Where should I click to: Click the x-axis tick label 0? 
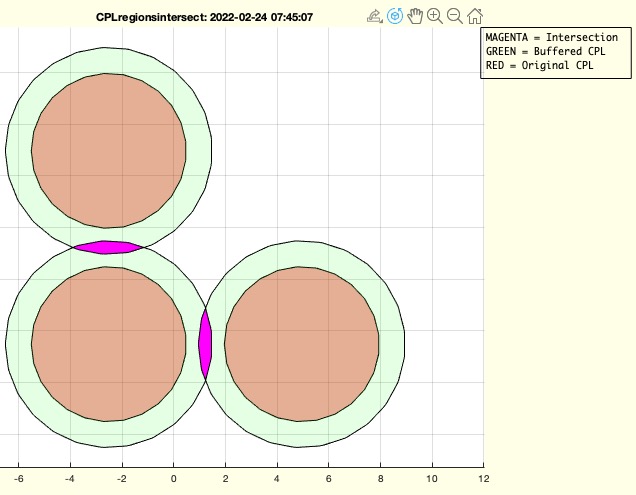point(174,480)
